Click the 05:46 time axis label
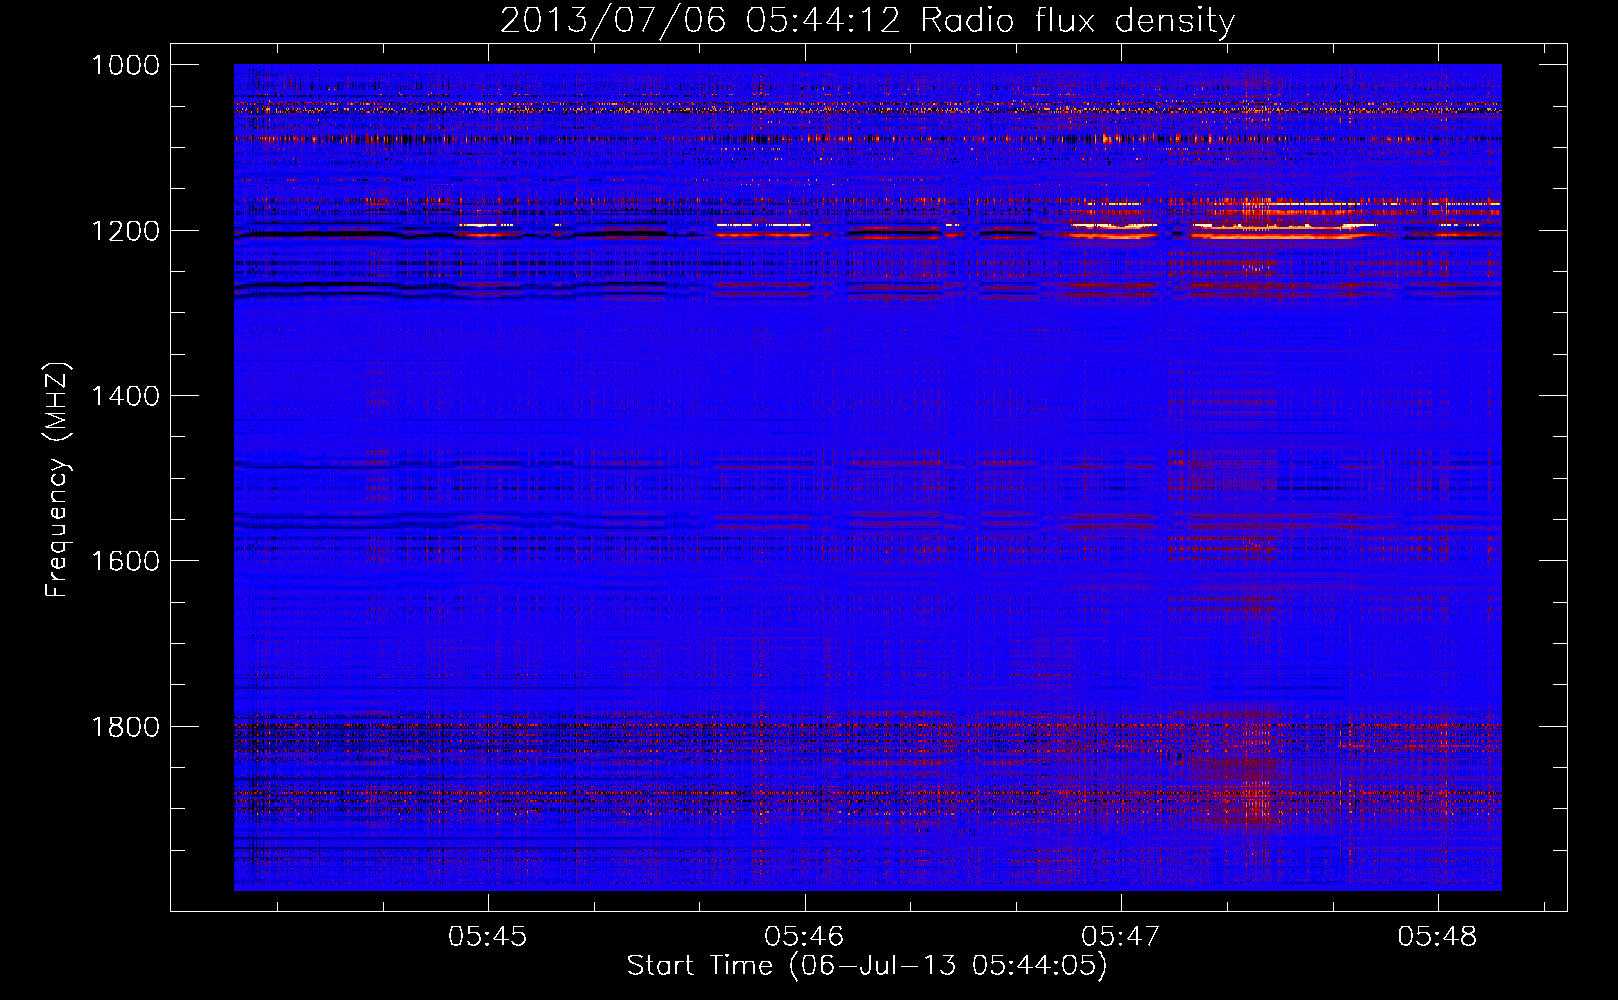1618x1000 pixels. point(804,936)
